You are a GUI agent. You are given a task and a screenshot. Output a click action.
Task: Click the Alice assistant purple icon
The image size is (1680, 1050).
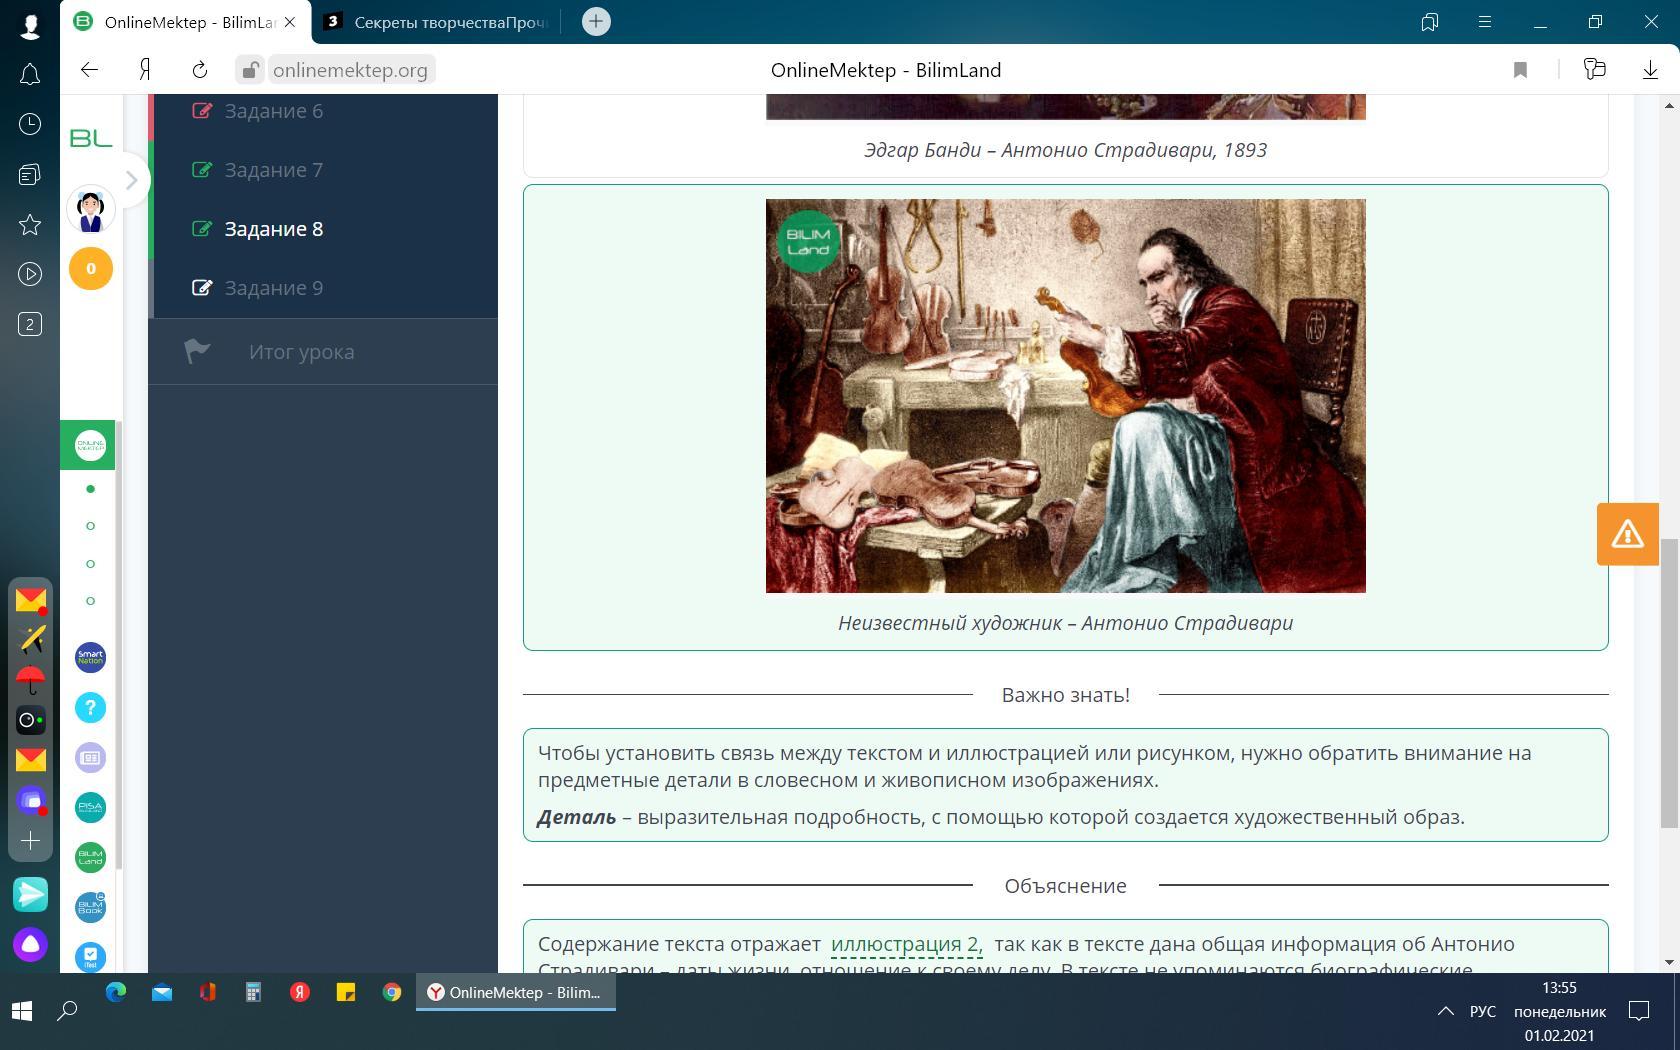tap(30, 944)
